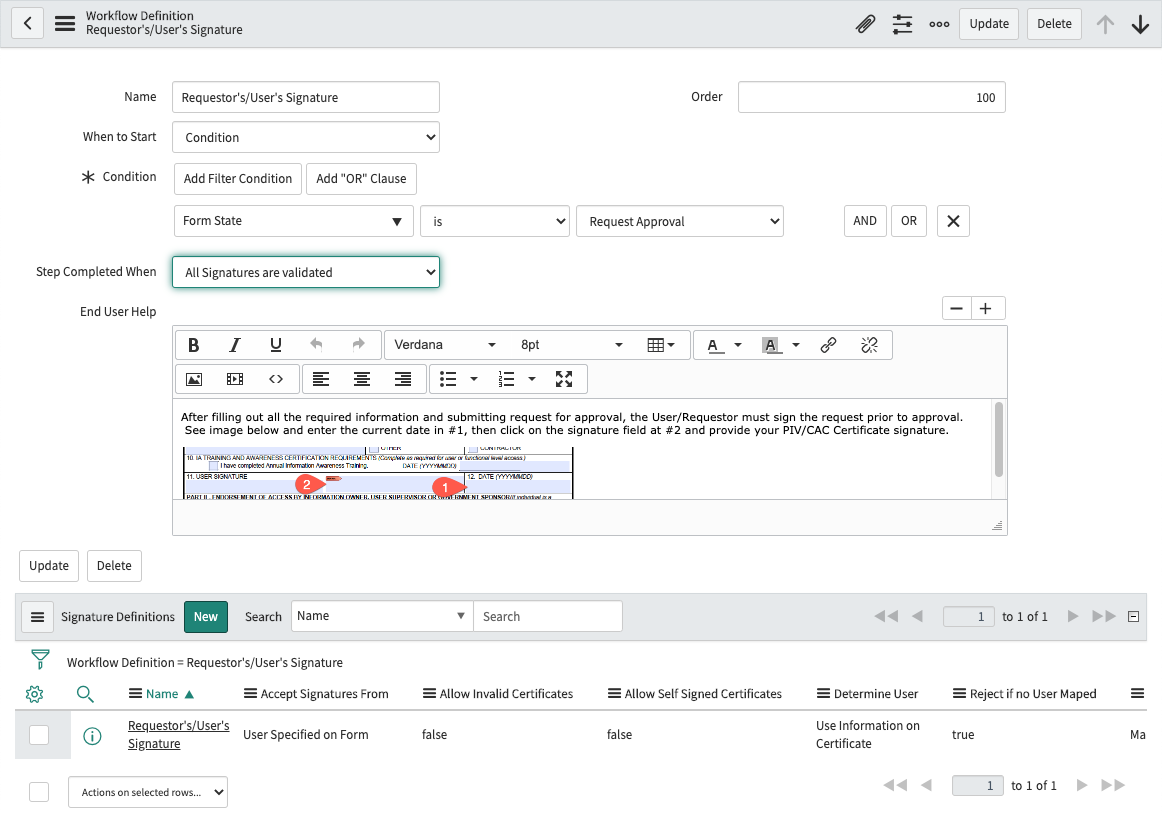Open the filter funnel icon

(40, 659)
